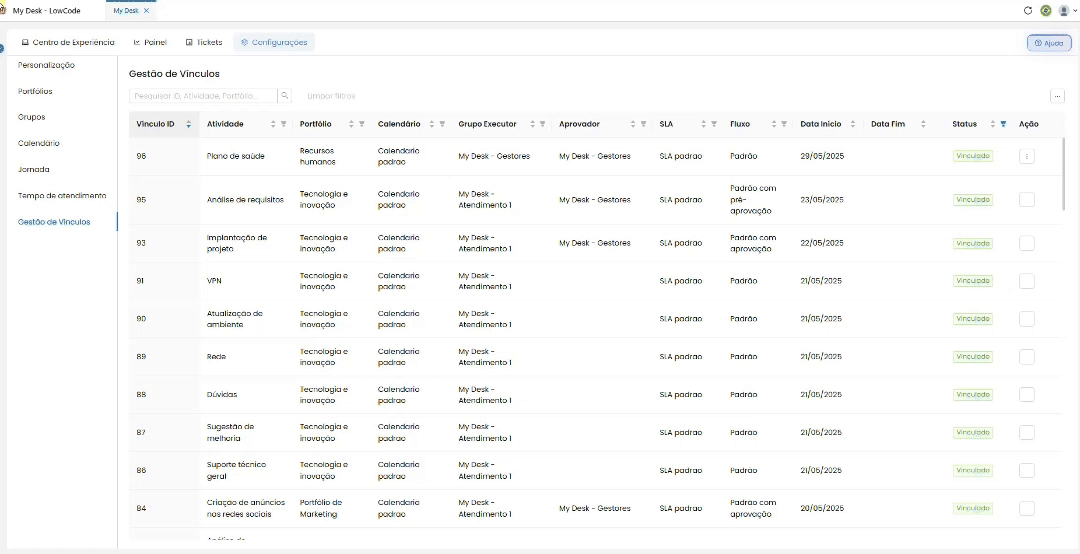The image size is (1080, 554).
Task: Sort by Aprovador column arrows
Action: tap(633, 125)
